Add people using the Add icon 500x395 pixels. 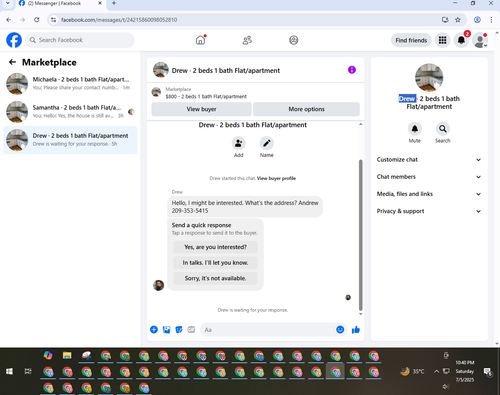point(238,143)
